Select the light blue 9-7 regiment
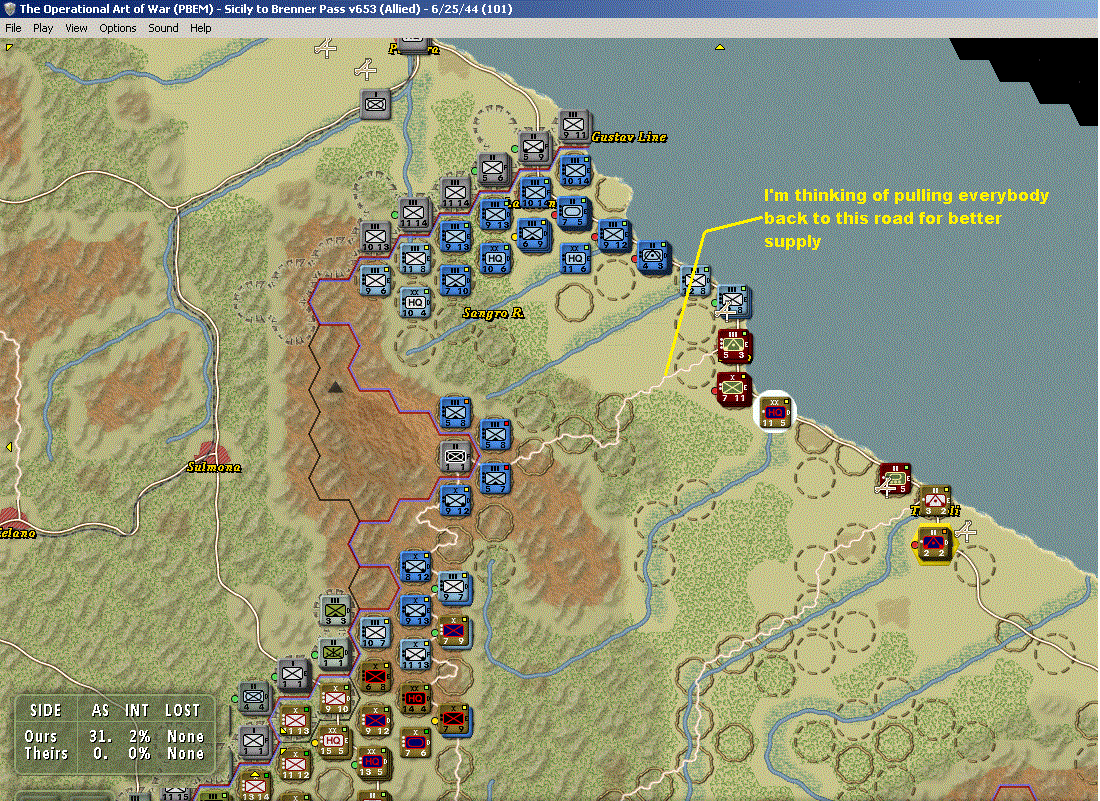Viewport: 1100px width, 801px height. (454, 588)
